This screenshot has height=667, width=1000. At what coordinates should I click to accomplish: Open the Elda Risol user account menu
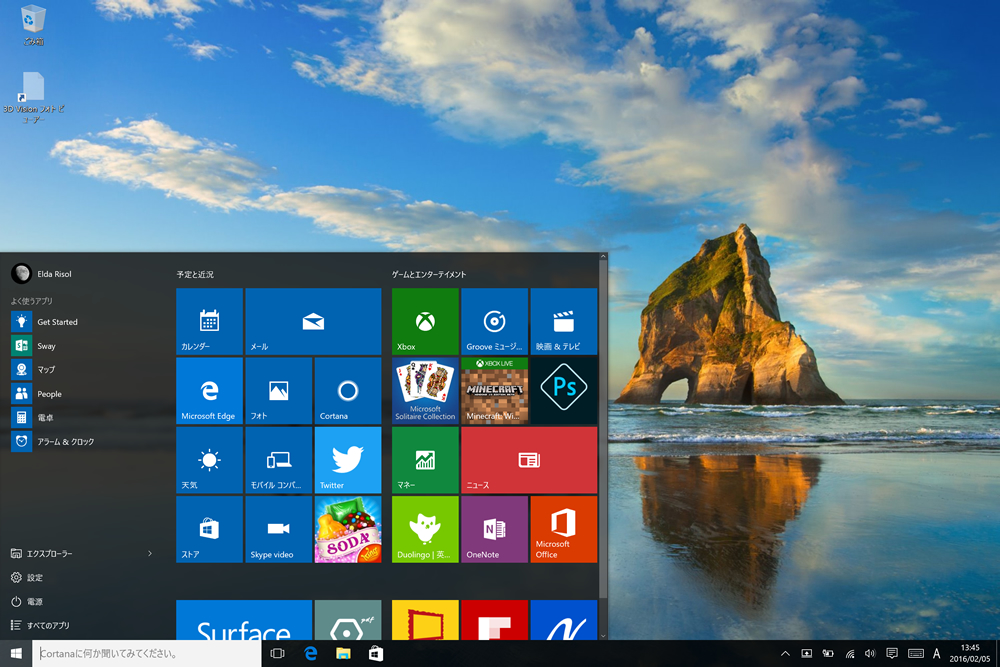point(41,274)
